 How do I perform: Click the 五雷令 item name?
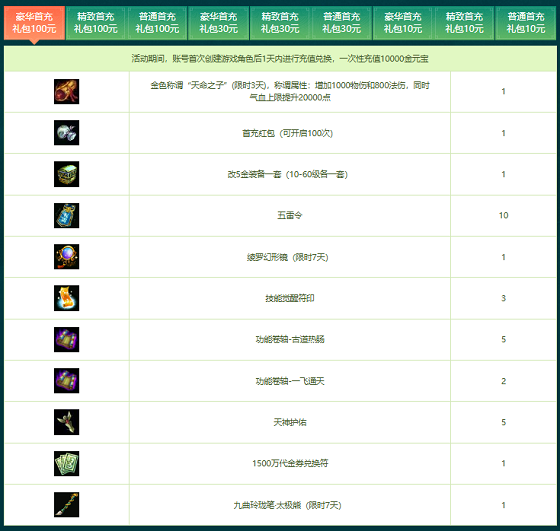(290, 215)
